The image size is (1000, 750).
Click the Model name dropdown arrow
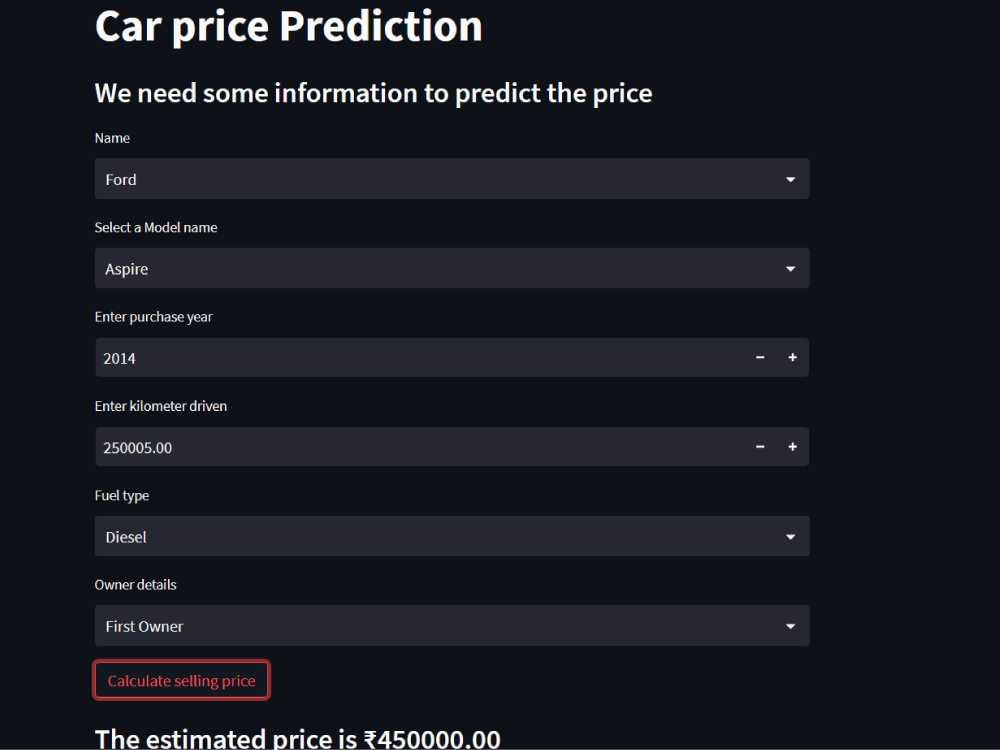(x=790, y=268)
